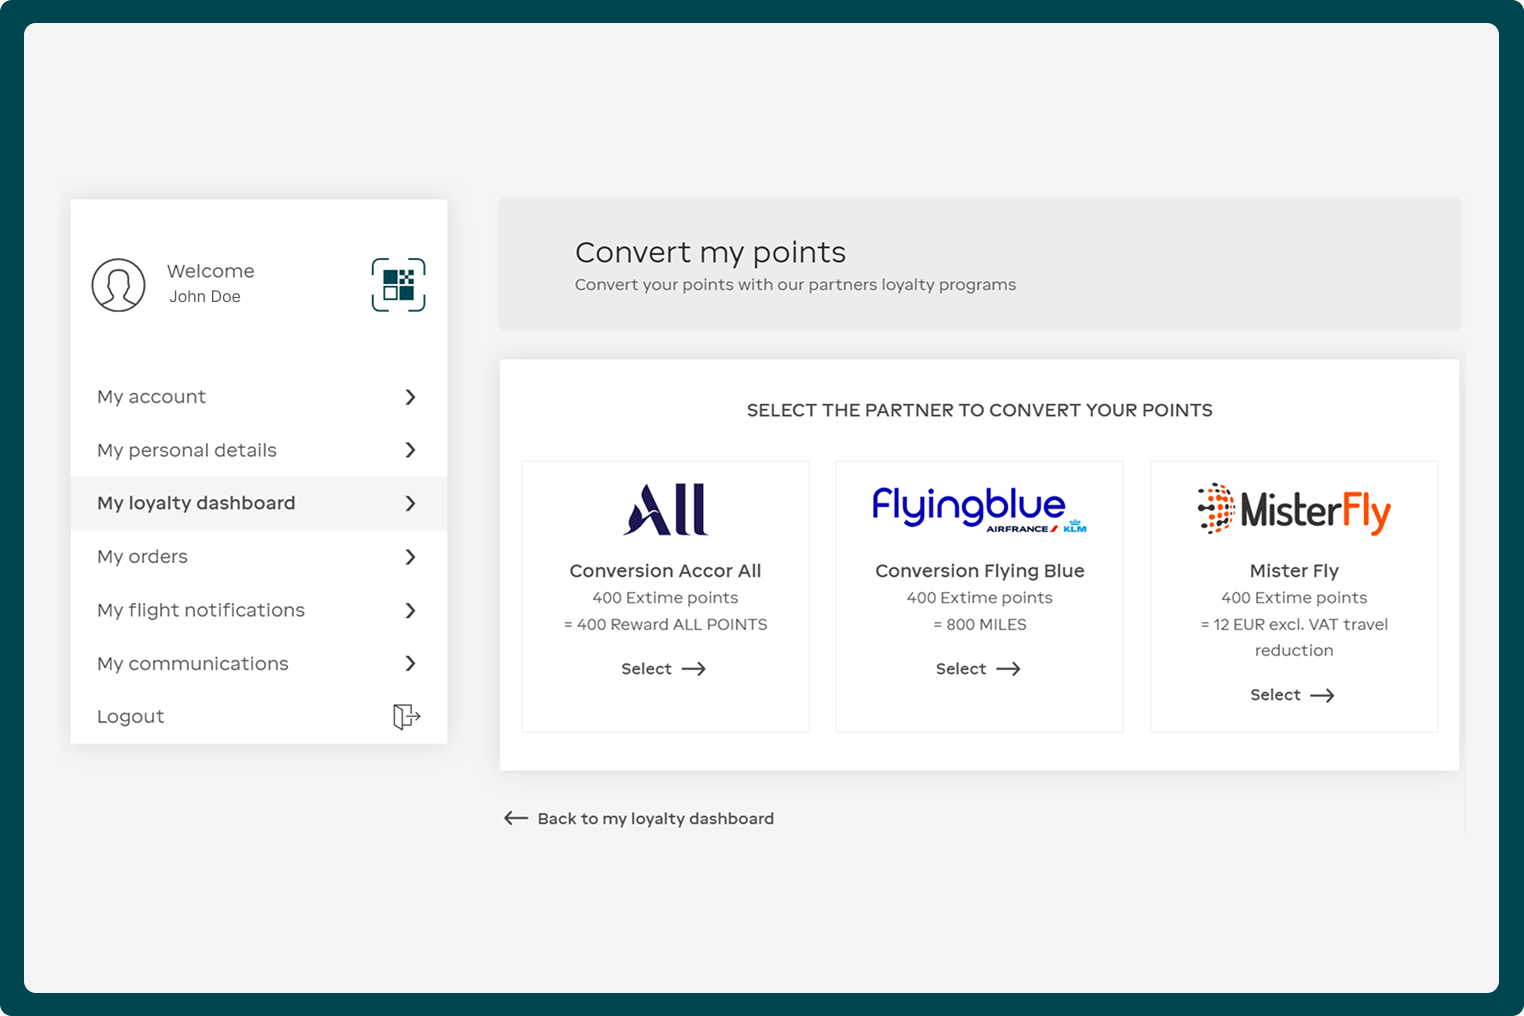The image size is (1524, 1016).
Task: Expand My account chevron
Action: pos(410,397)
